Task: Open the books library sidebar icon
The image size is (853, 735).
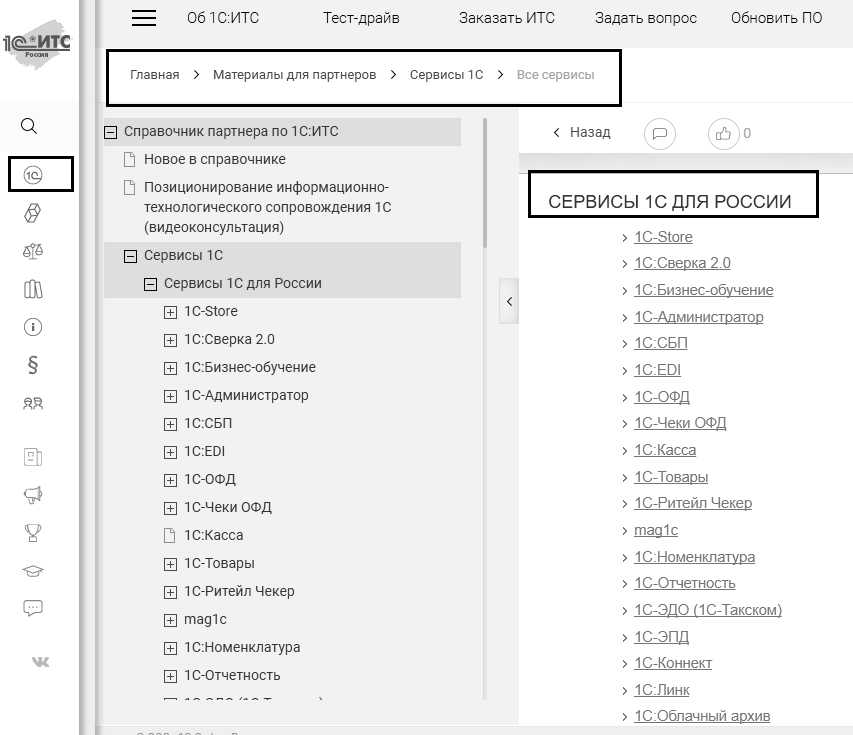Action: 33,289
